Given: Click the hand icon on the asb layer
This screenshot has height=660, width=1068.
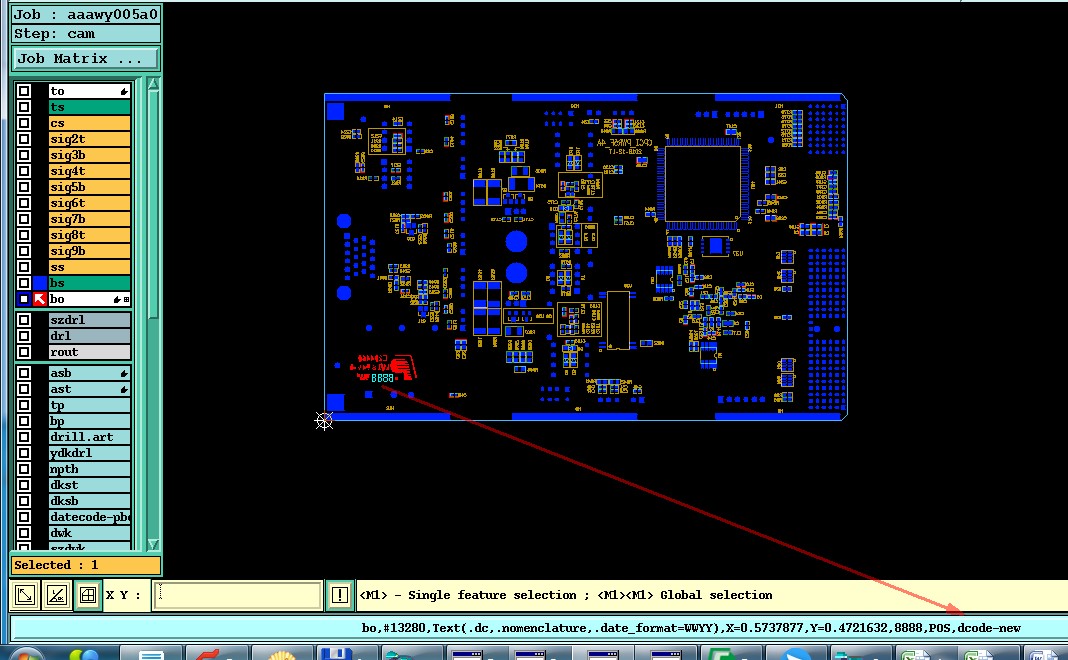Looking at the screenshot, I should pos(124,373).
